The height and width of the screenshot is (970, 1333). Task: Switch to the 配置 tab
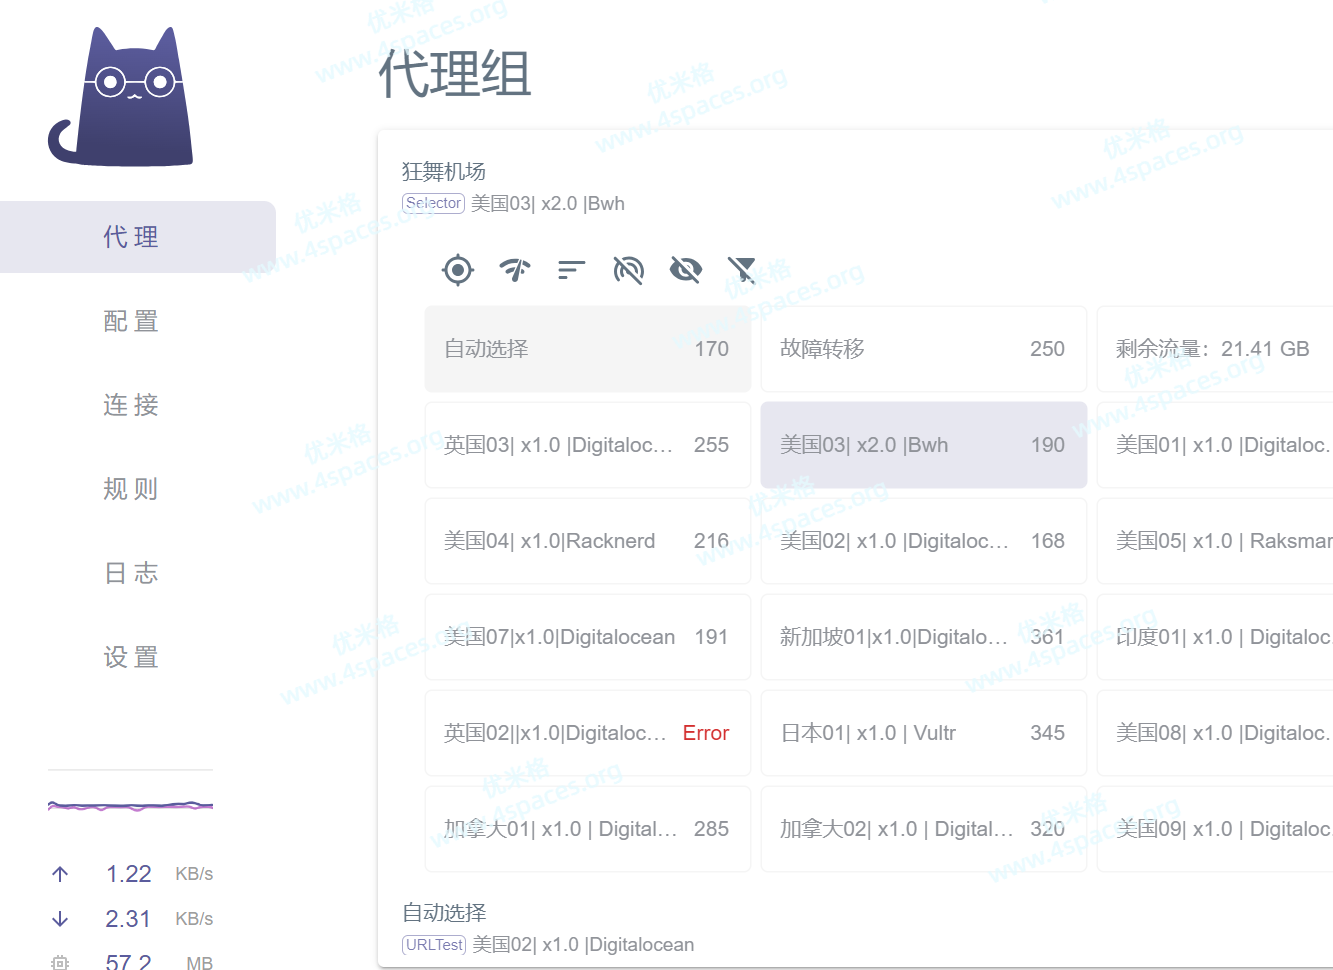tap(131, 321)
